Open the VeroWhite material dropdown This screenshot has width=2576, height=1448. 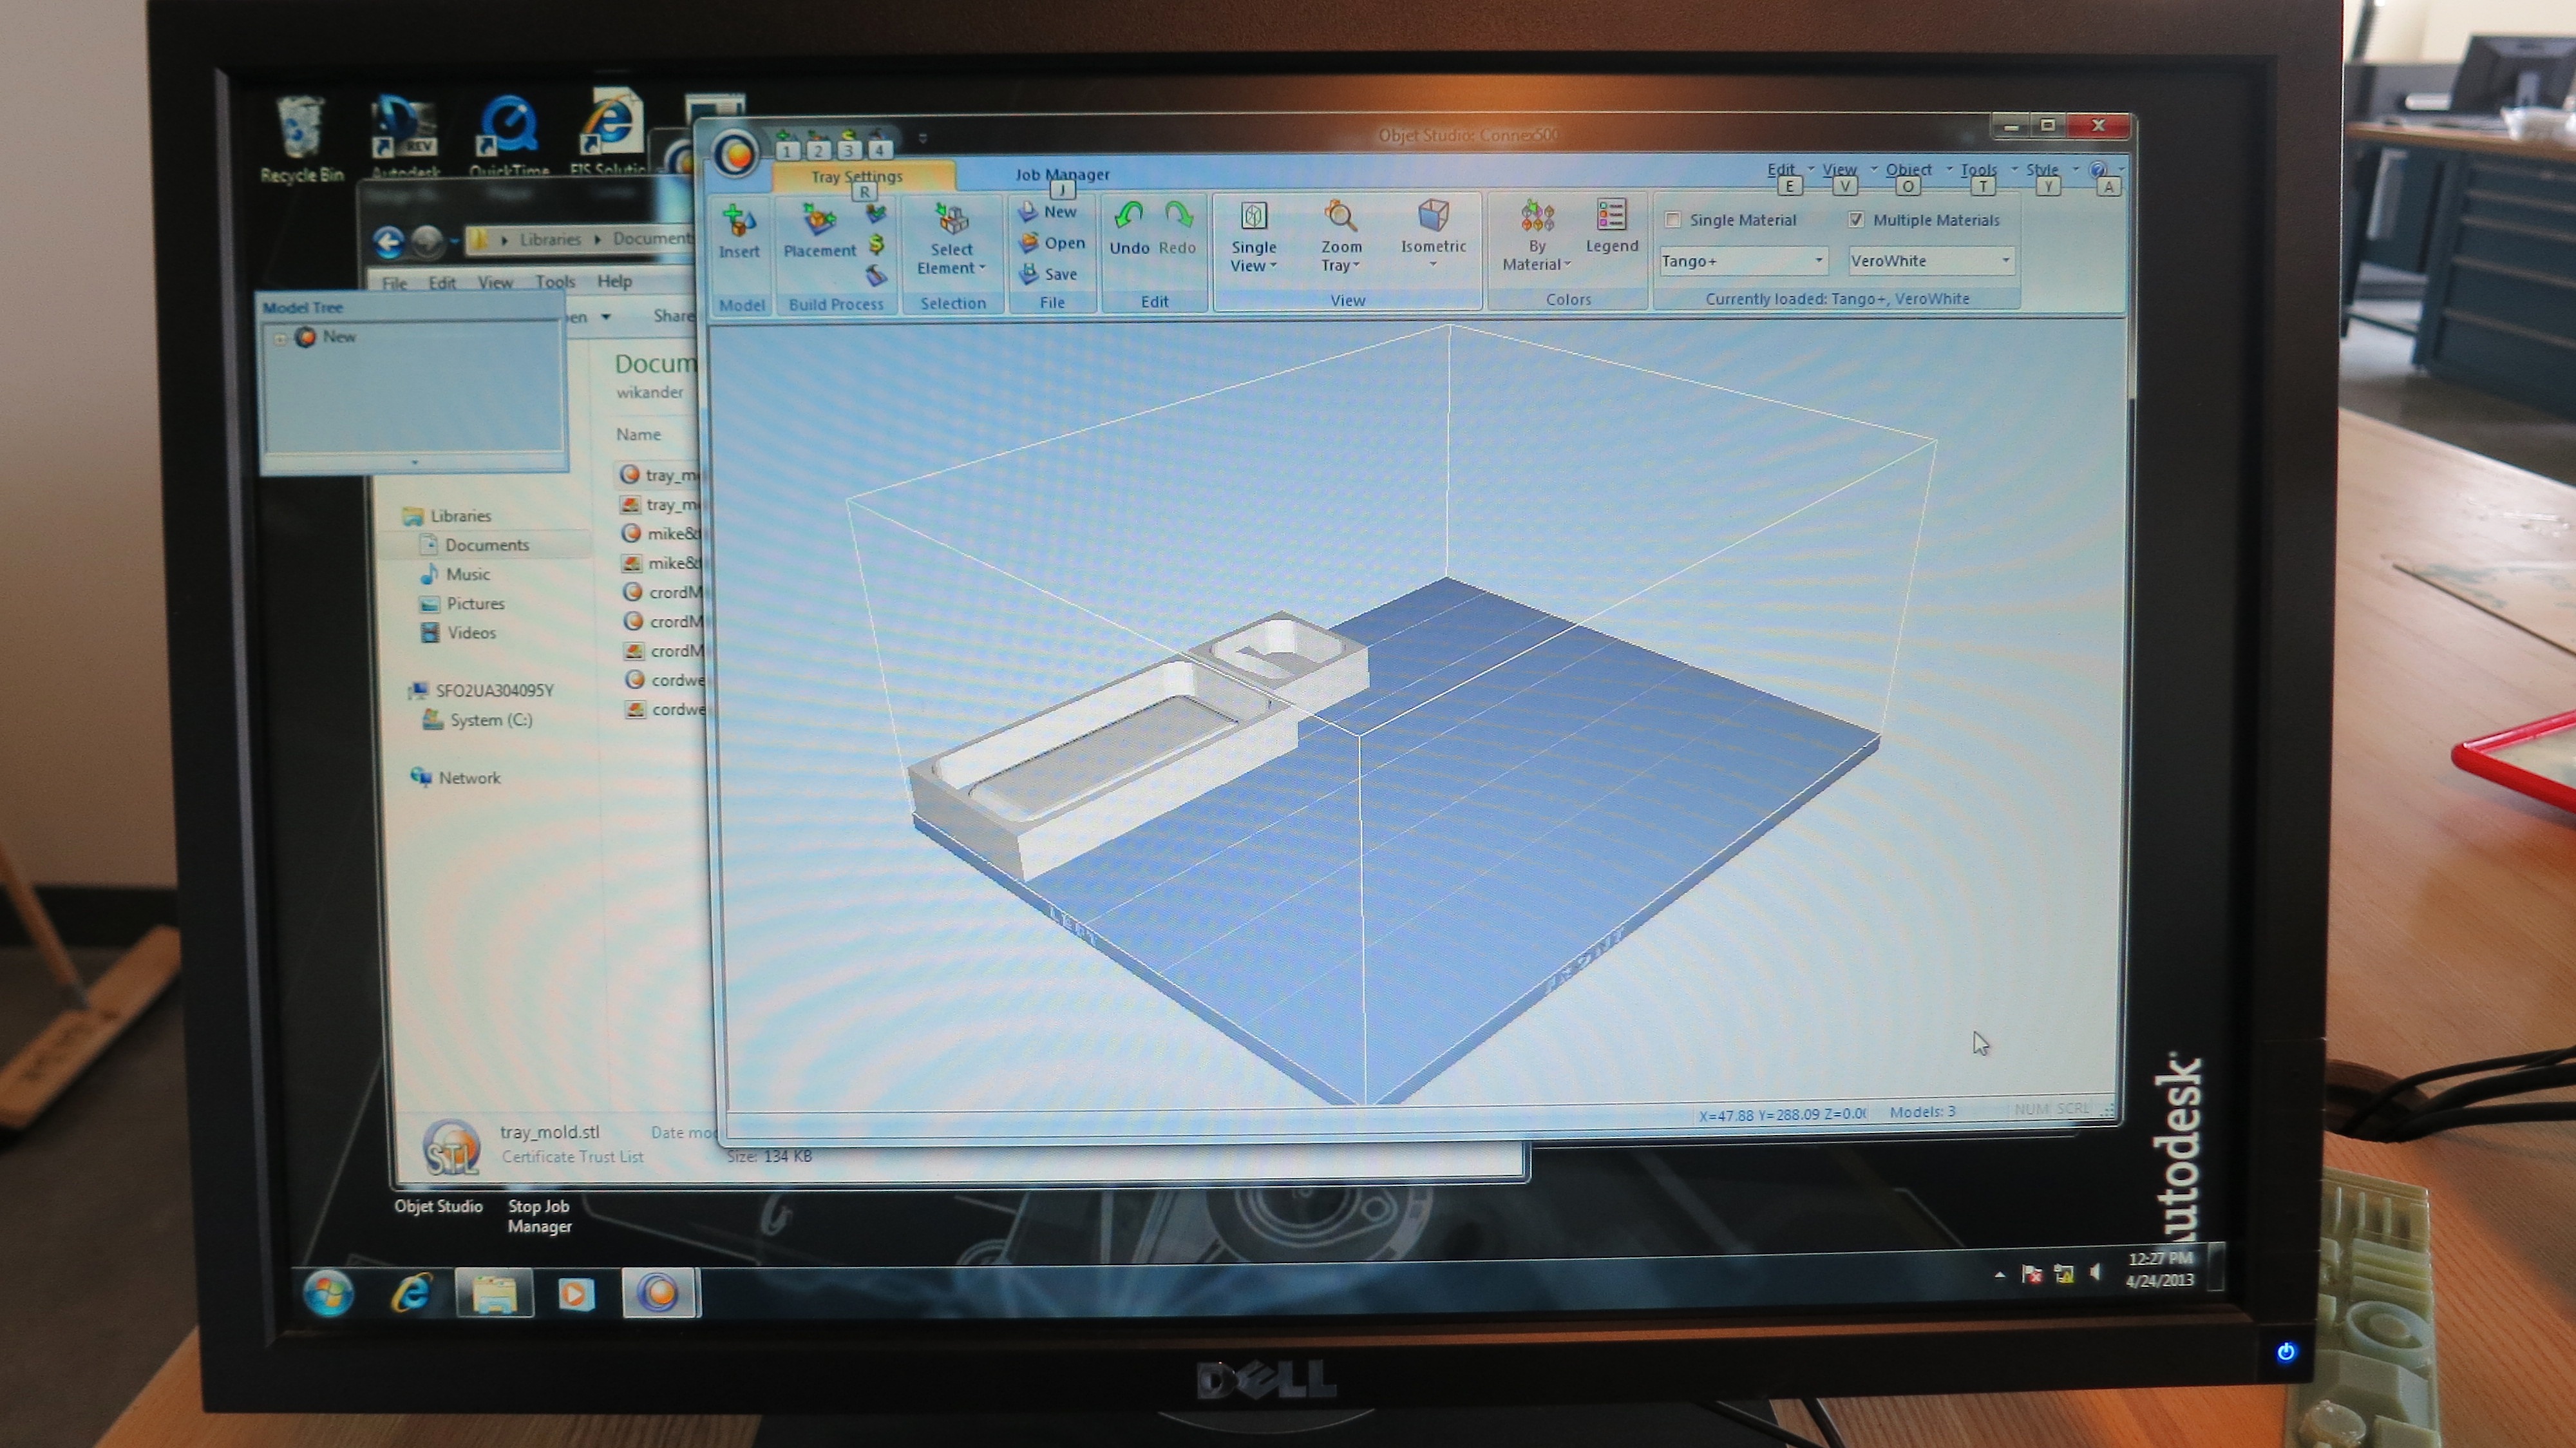click(2005, 261)
